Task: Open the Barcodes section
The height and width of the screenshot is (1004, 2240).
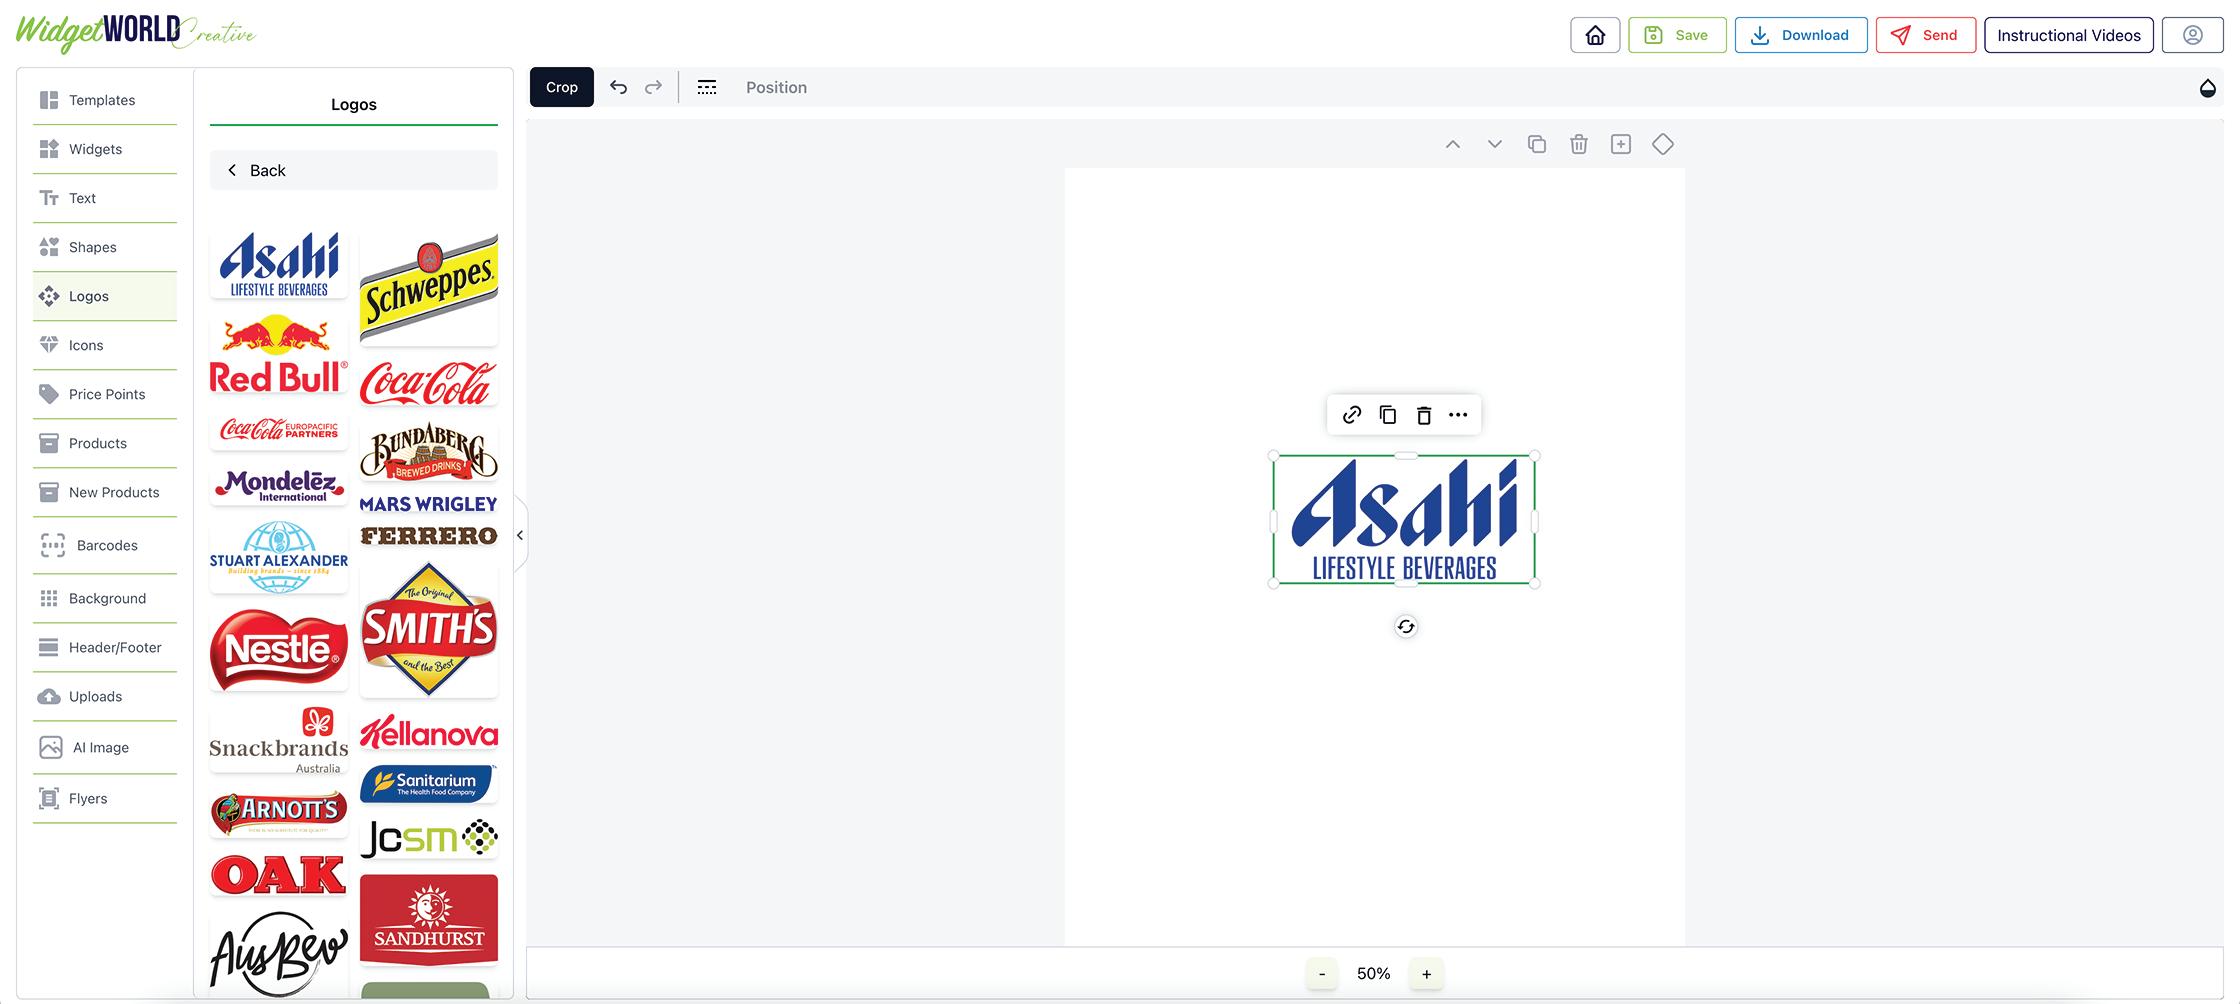Action: (x=105, y=545)
